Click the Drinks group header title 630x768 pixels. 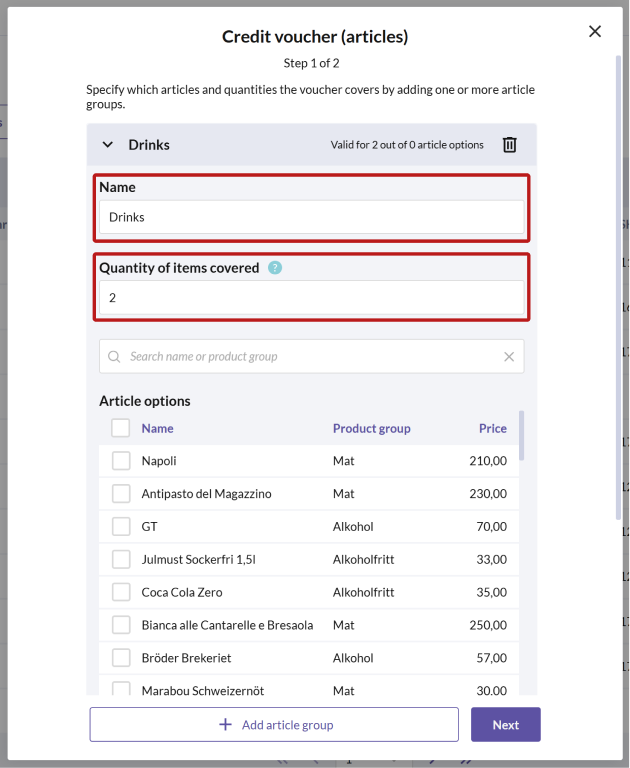point(149,145)
